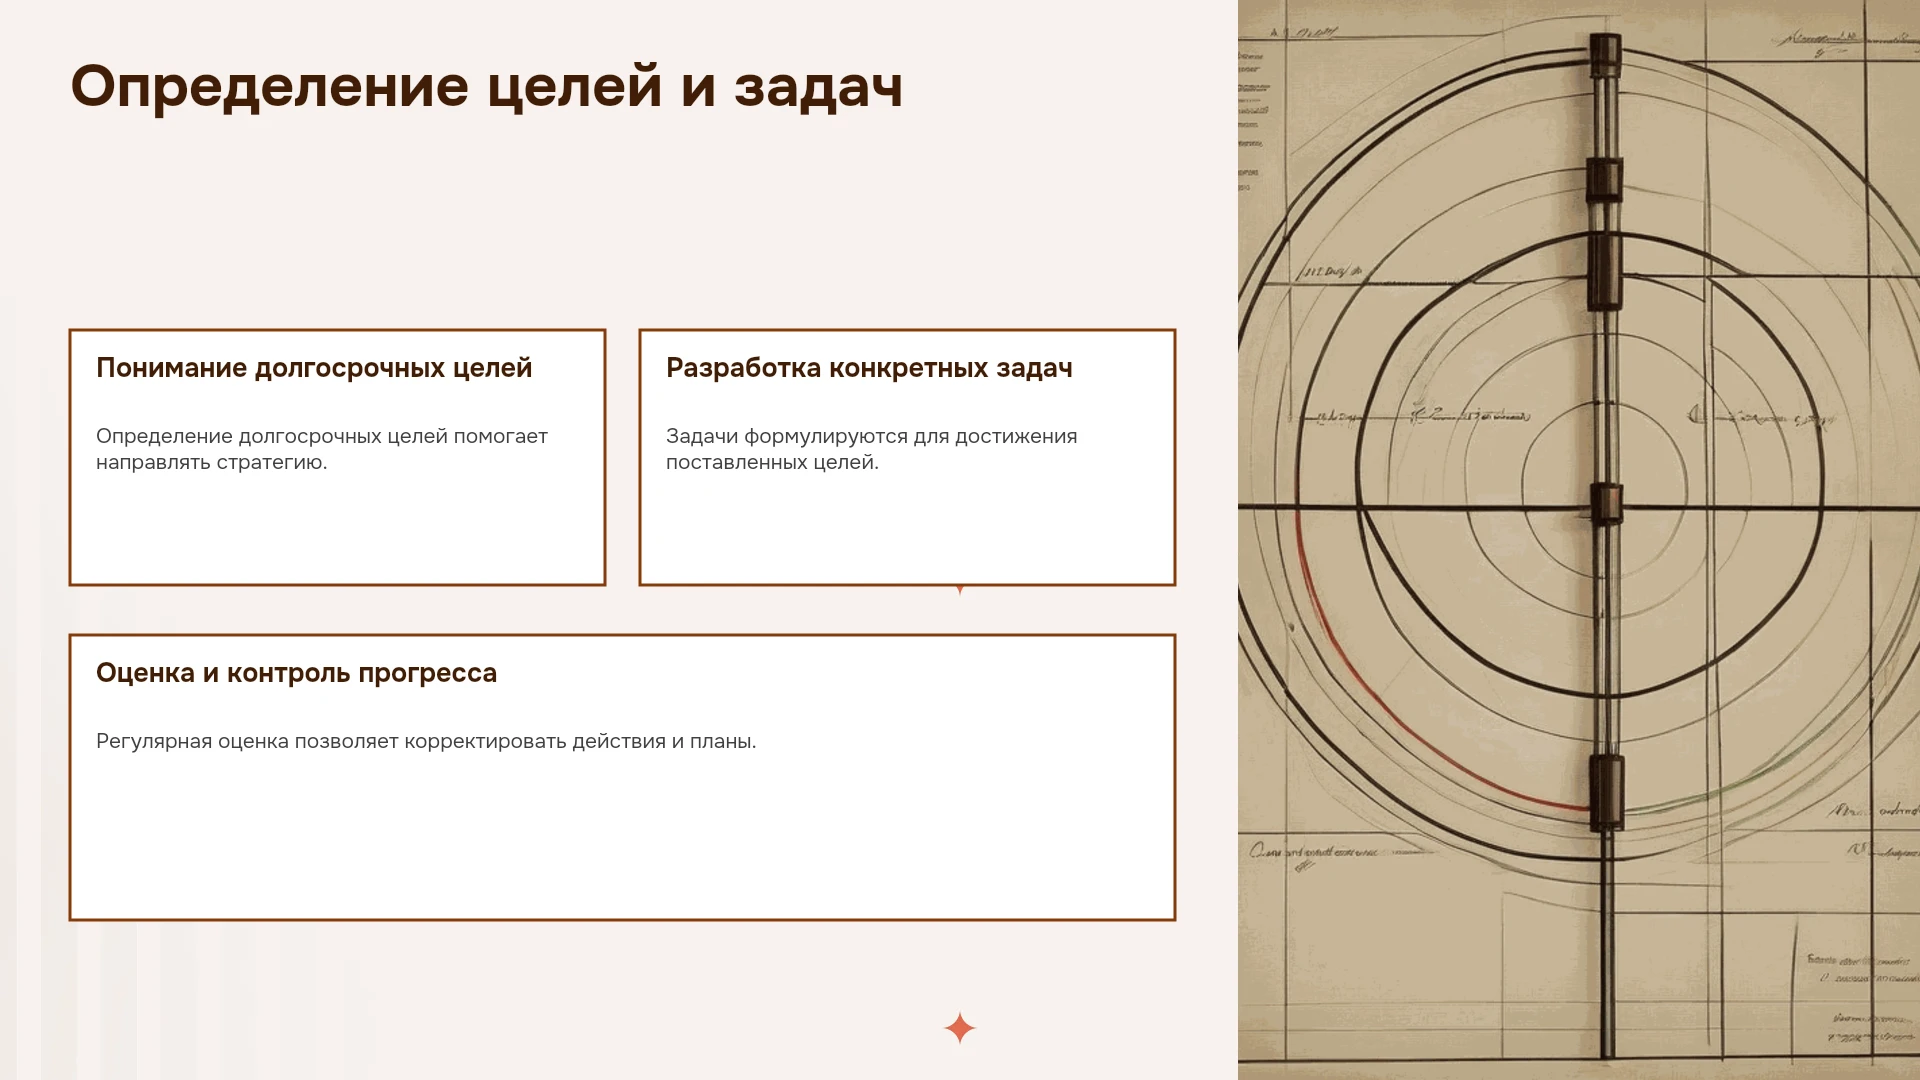Click the center crosshair of the target drawing
Viewport: 1920px width, 1080px height.
1606,507
